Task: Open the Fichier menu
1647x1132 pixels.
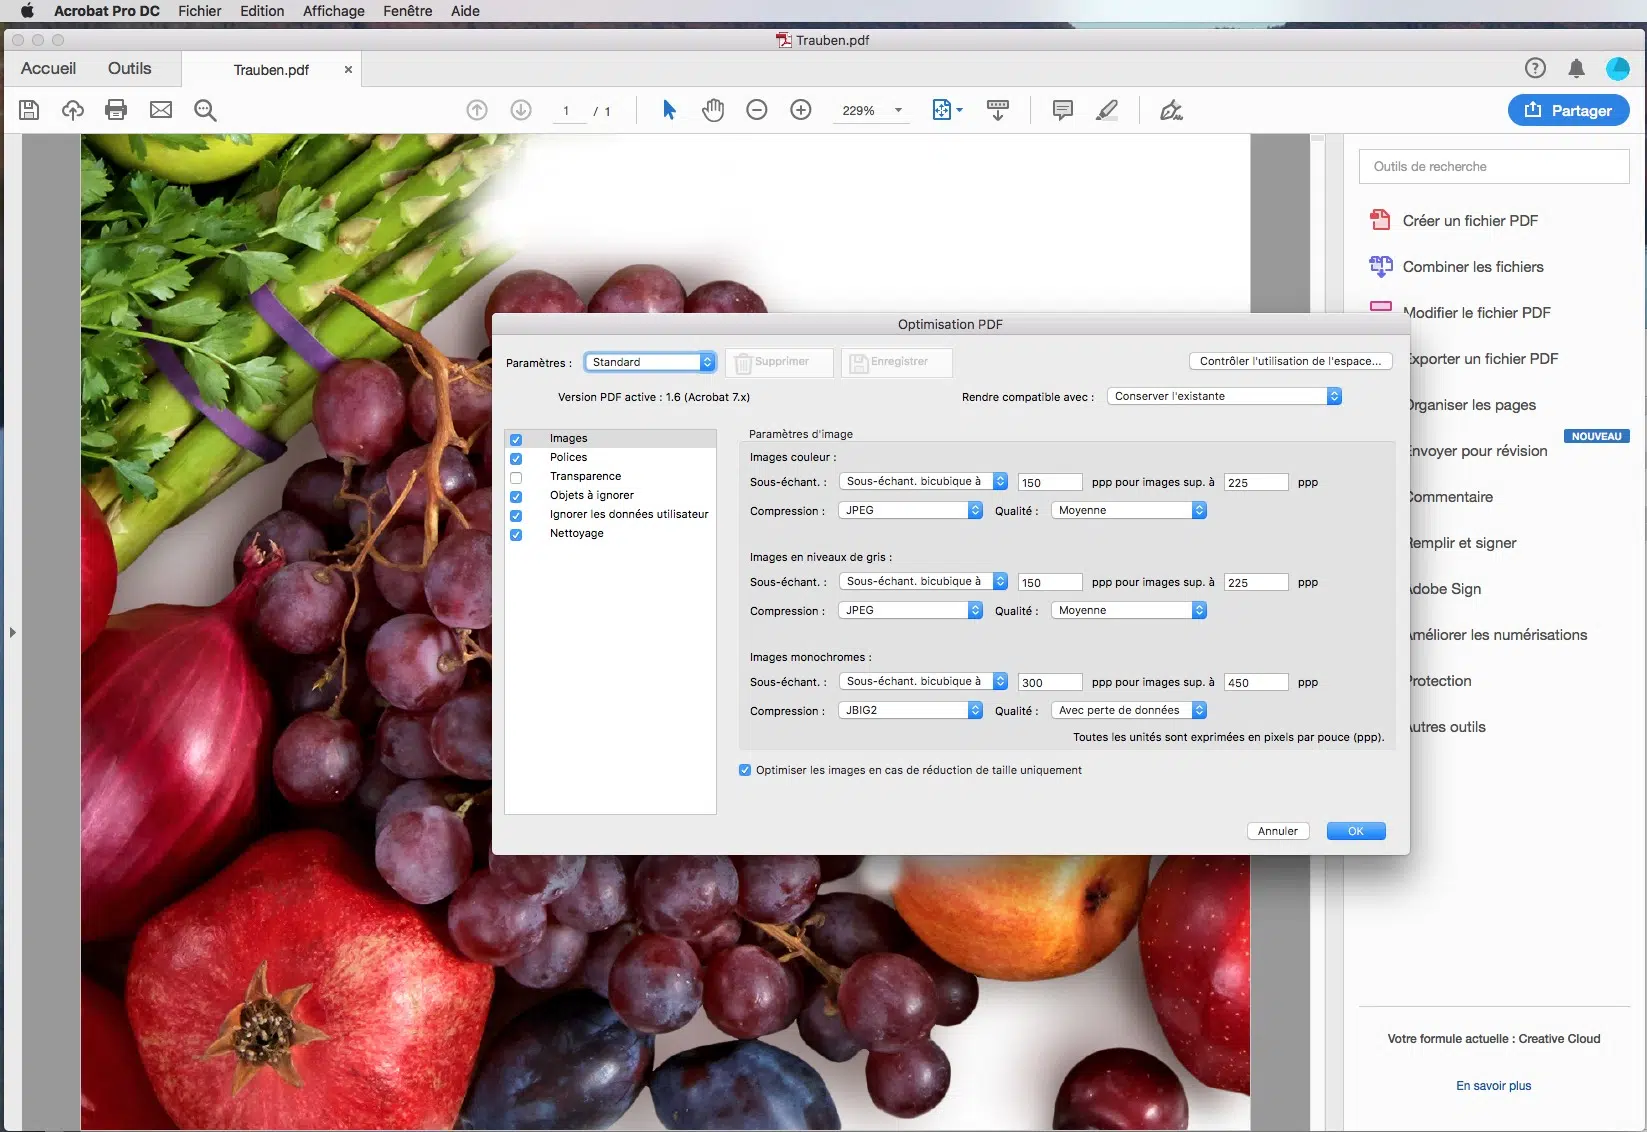Action: pos(200,11)
